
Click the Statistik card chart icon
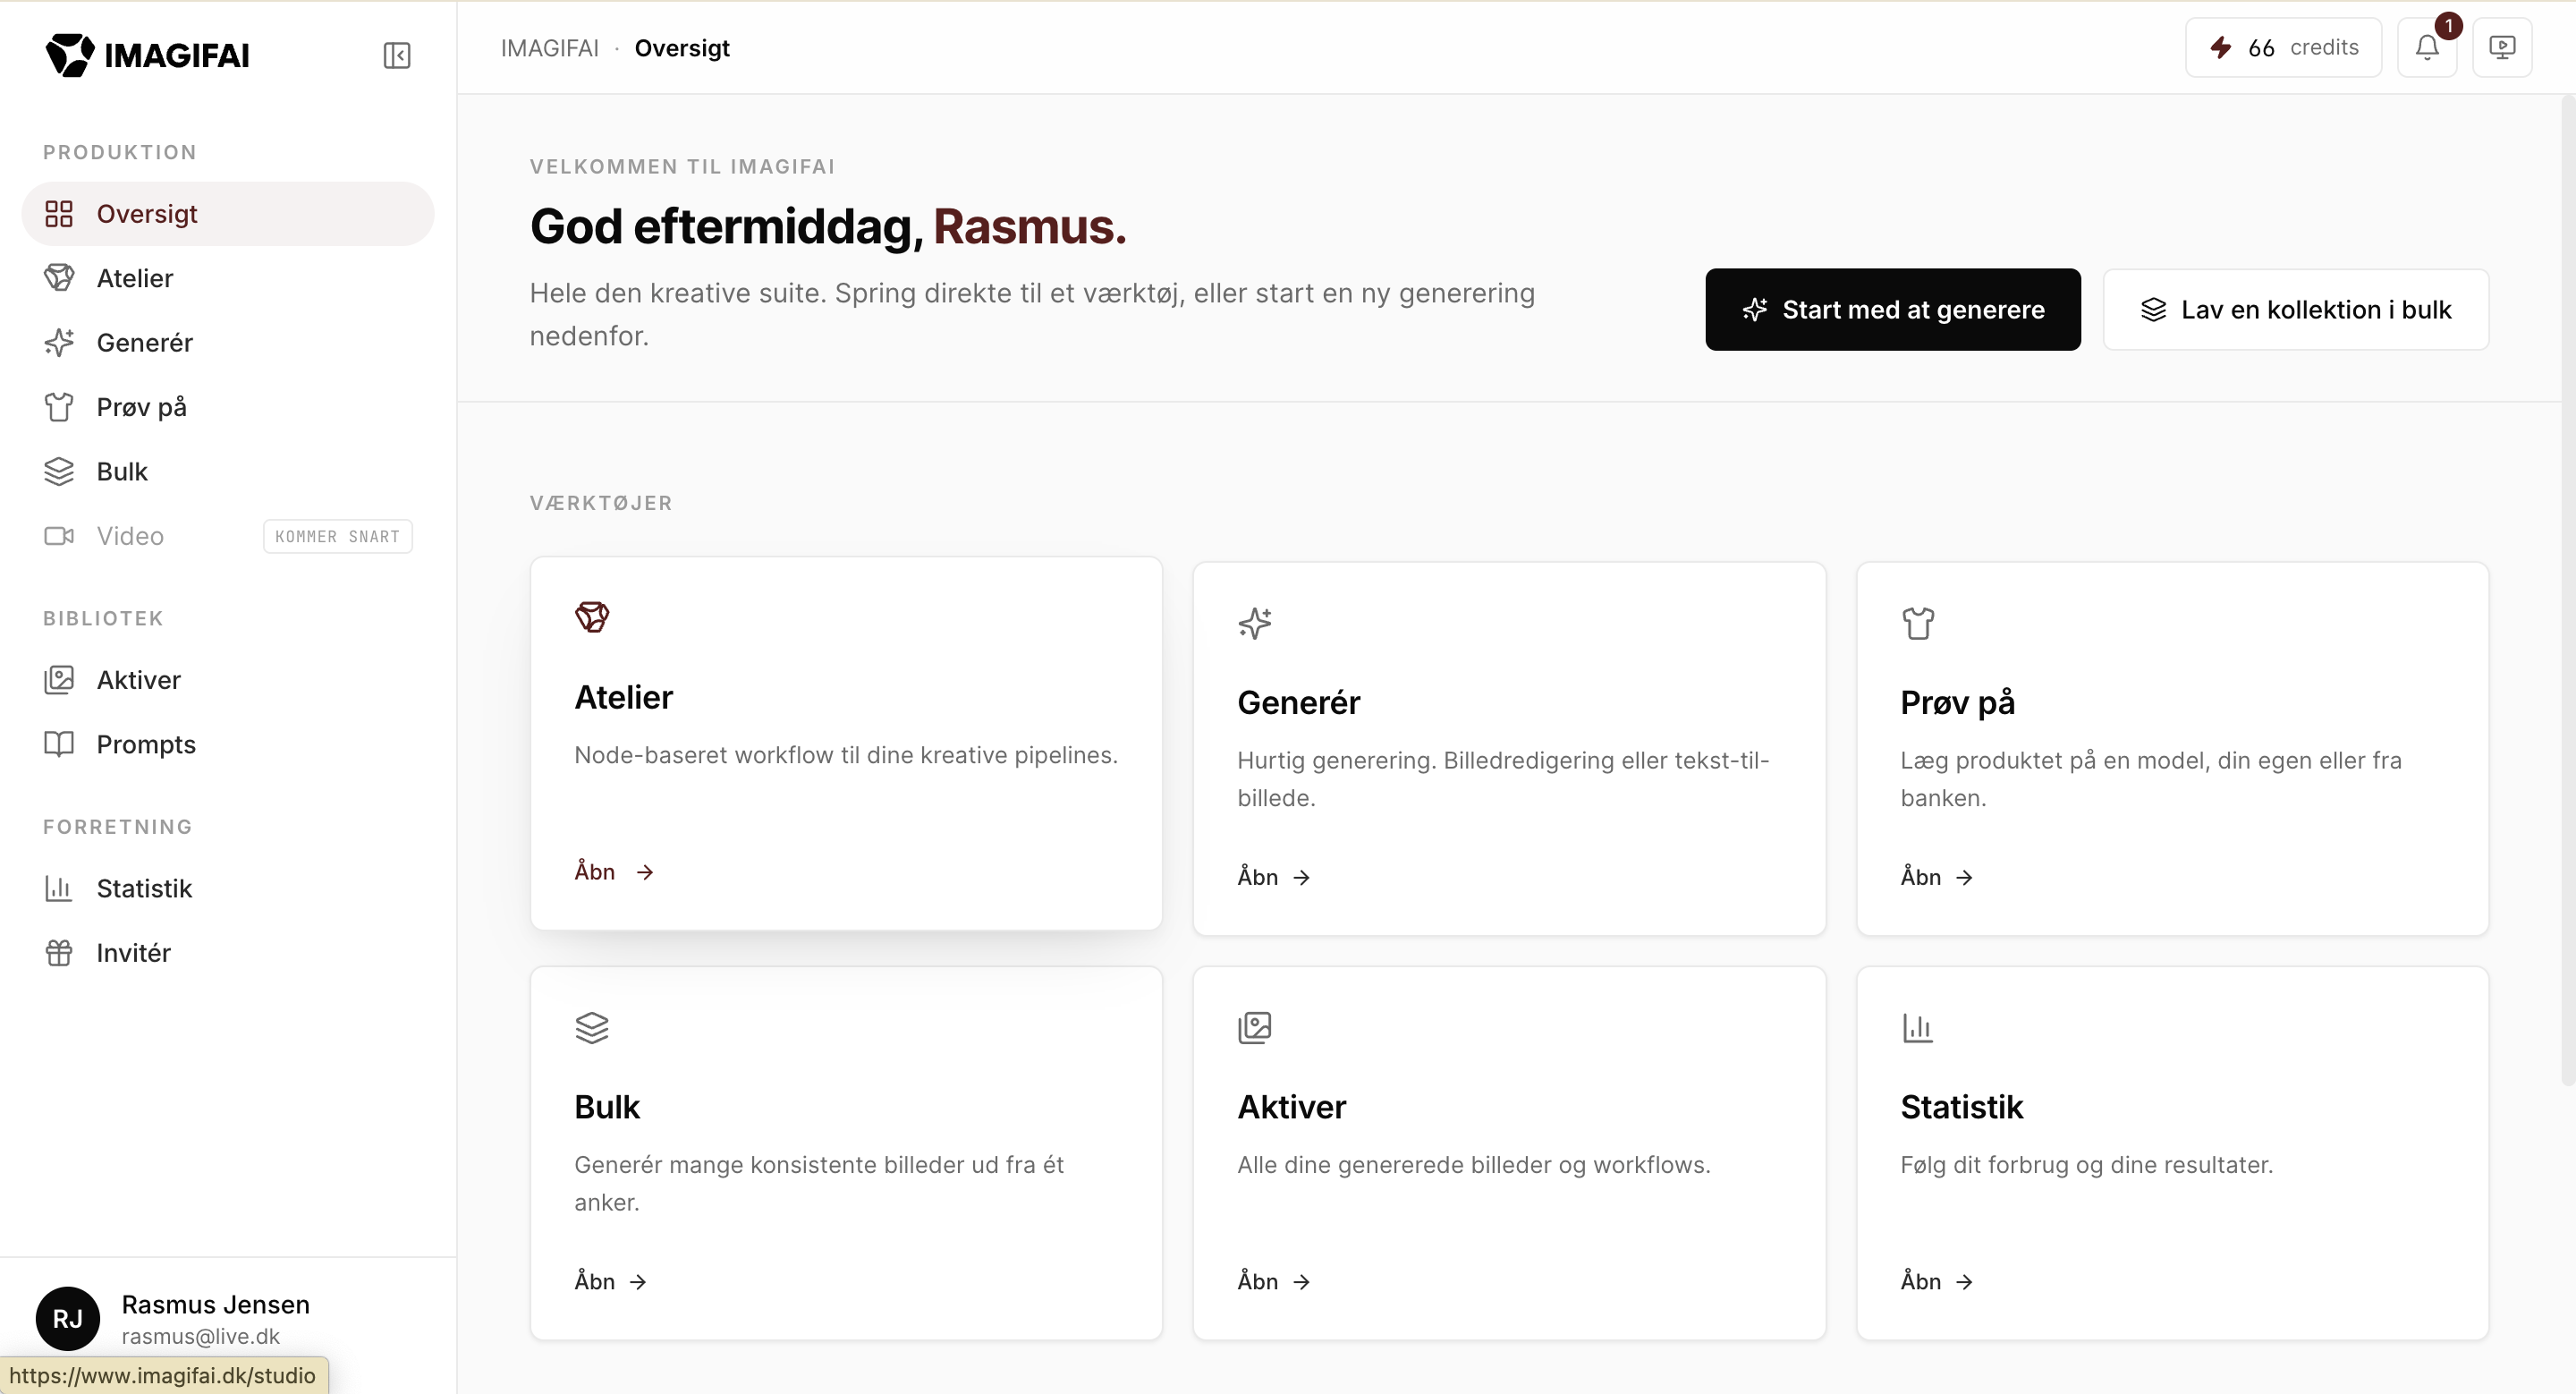(x=1918, y=1027)
